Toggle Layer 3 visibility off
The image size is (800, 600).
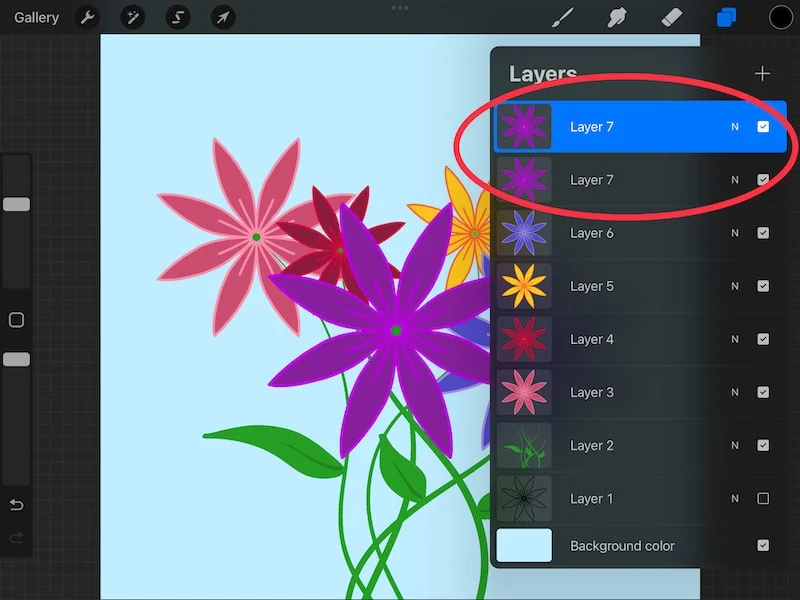(x=763, y=392)
